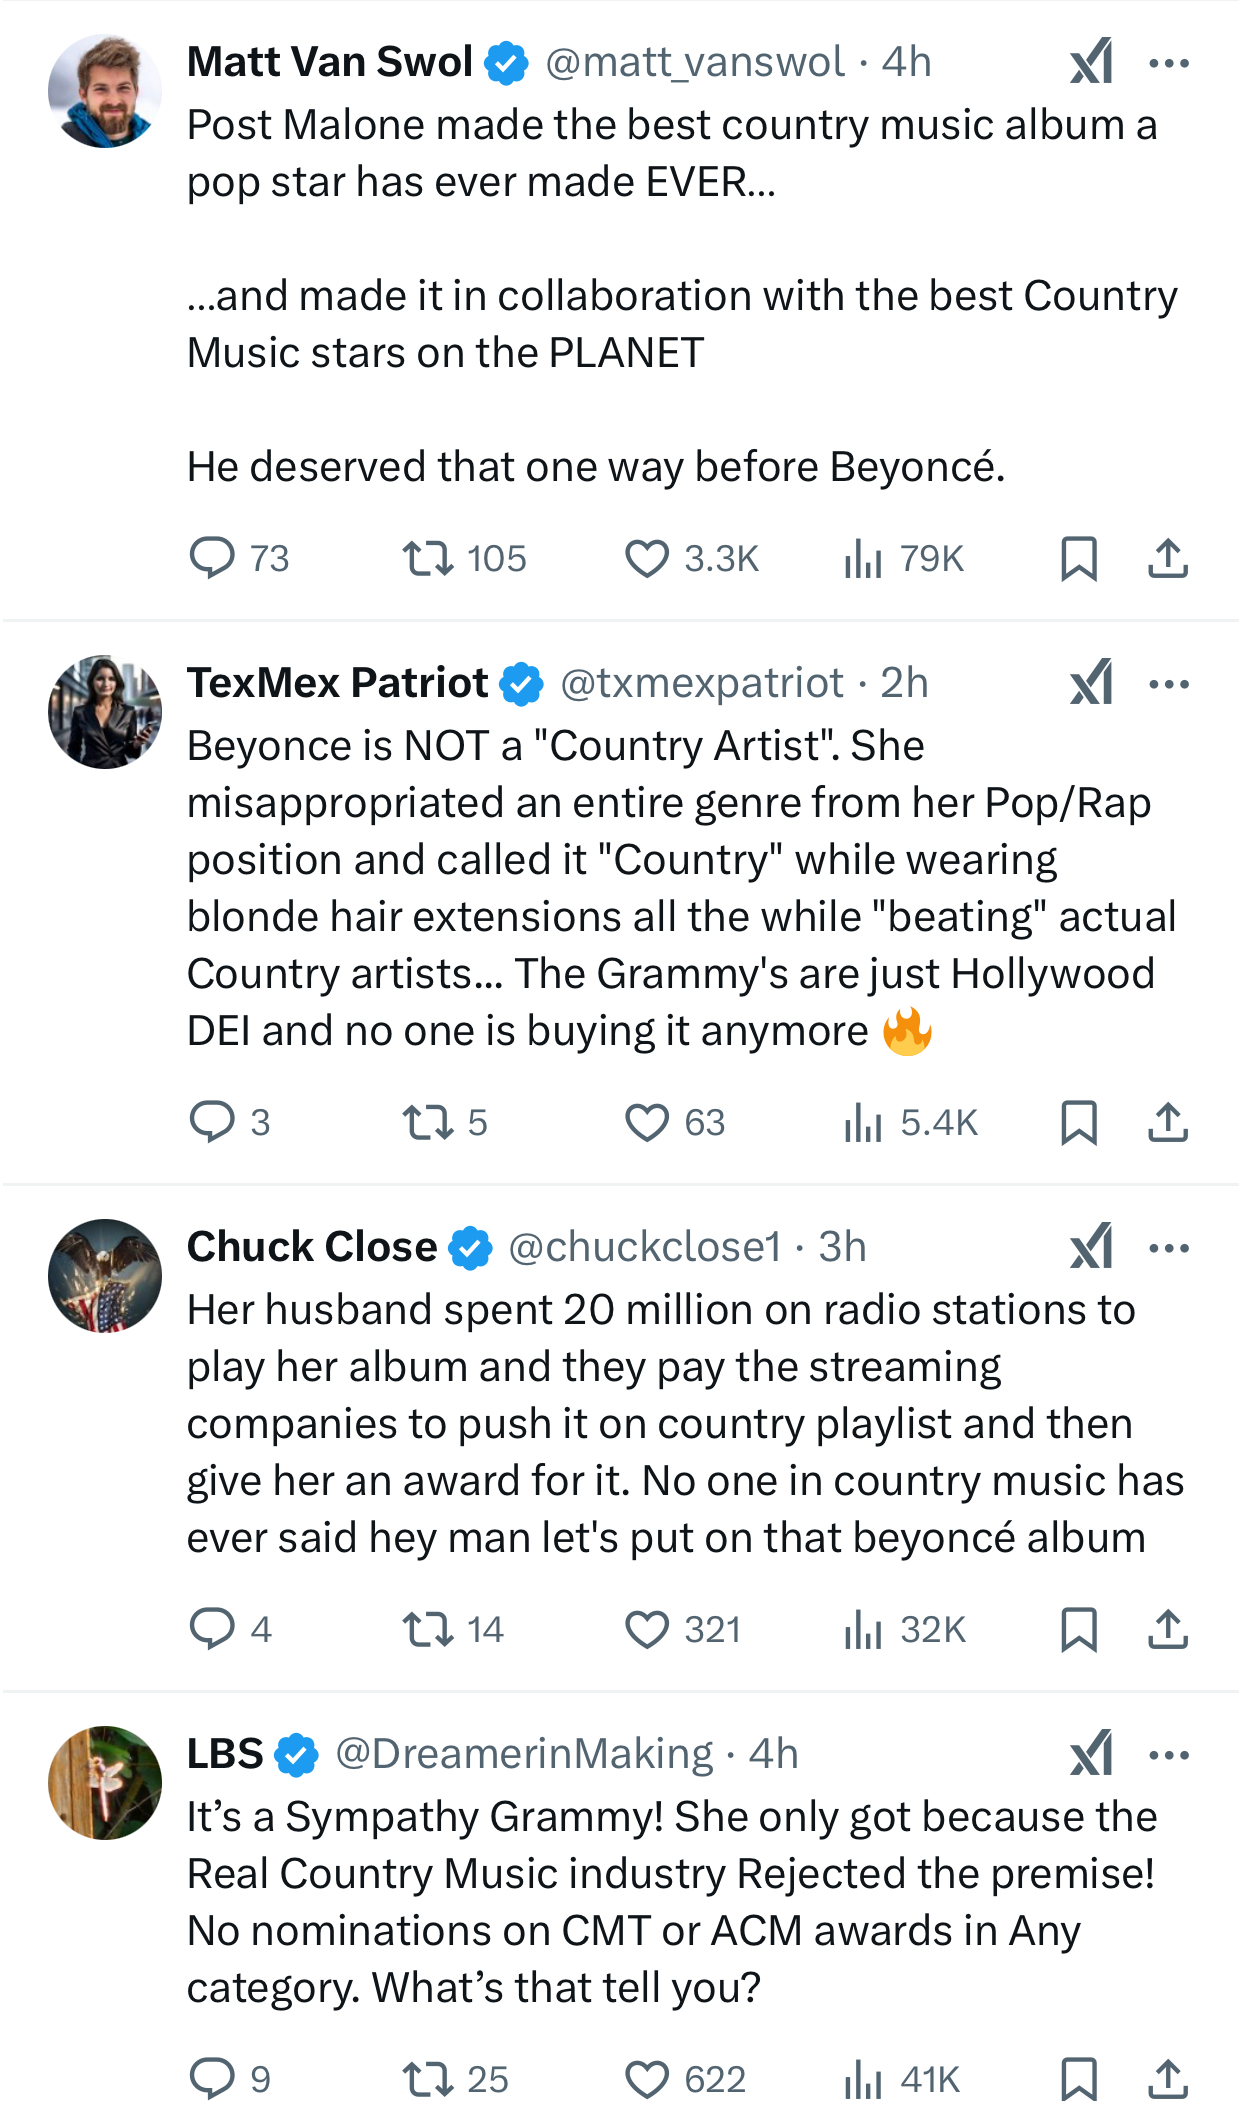The height and width of the screenshot is (2101, 1242).
Task: Reply to Chuck Close's tweet
Action: pos(212,1629)
